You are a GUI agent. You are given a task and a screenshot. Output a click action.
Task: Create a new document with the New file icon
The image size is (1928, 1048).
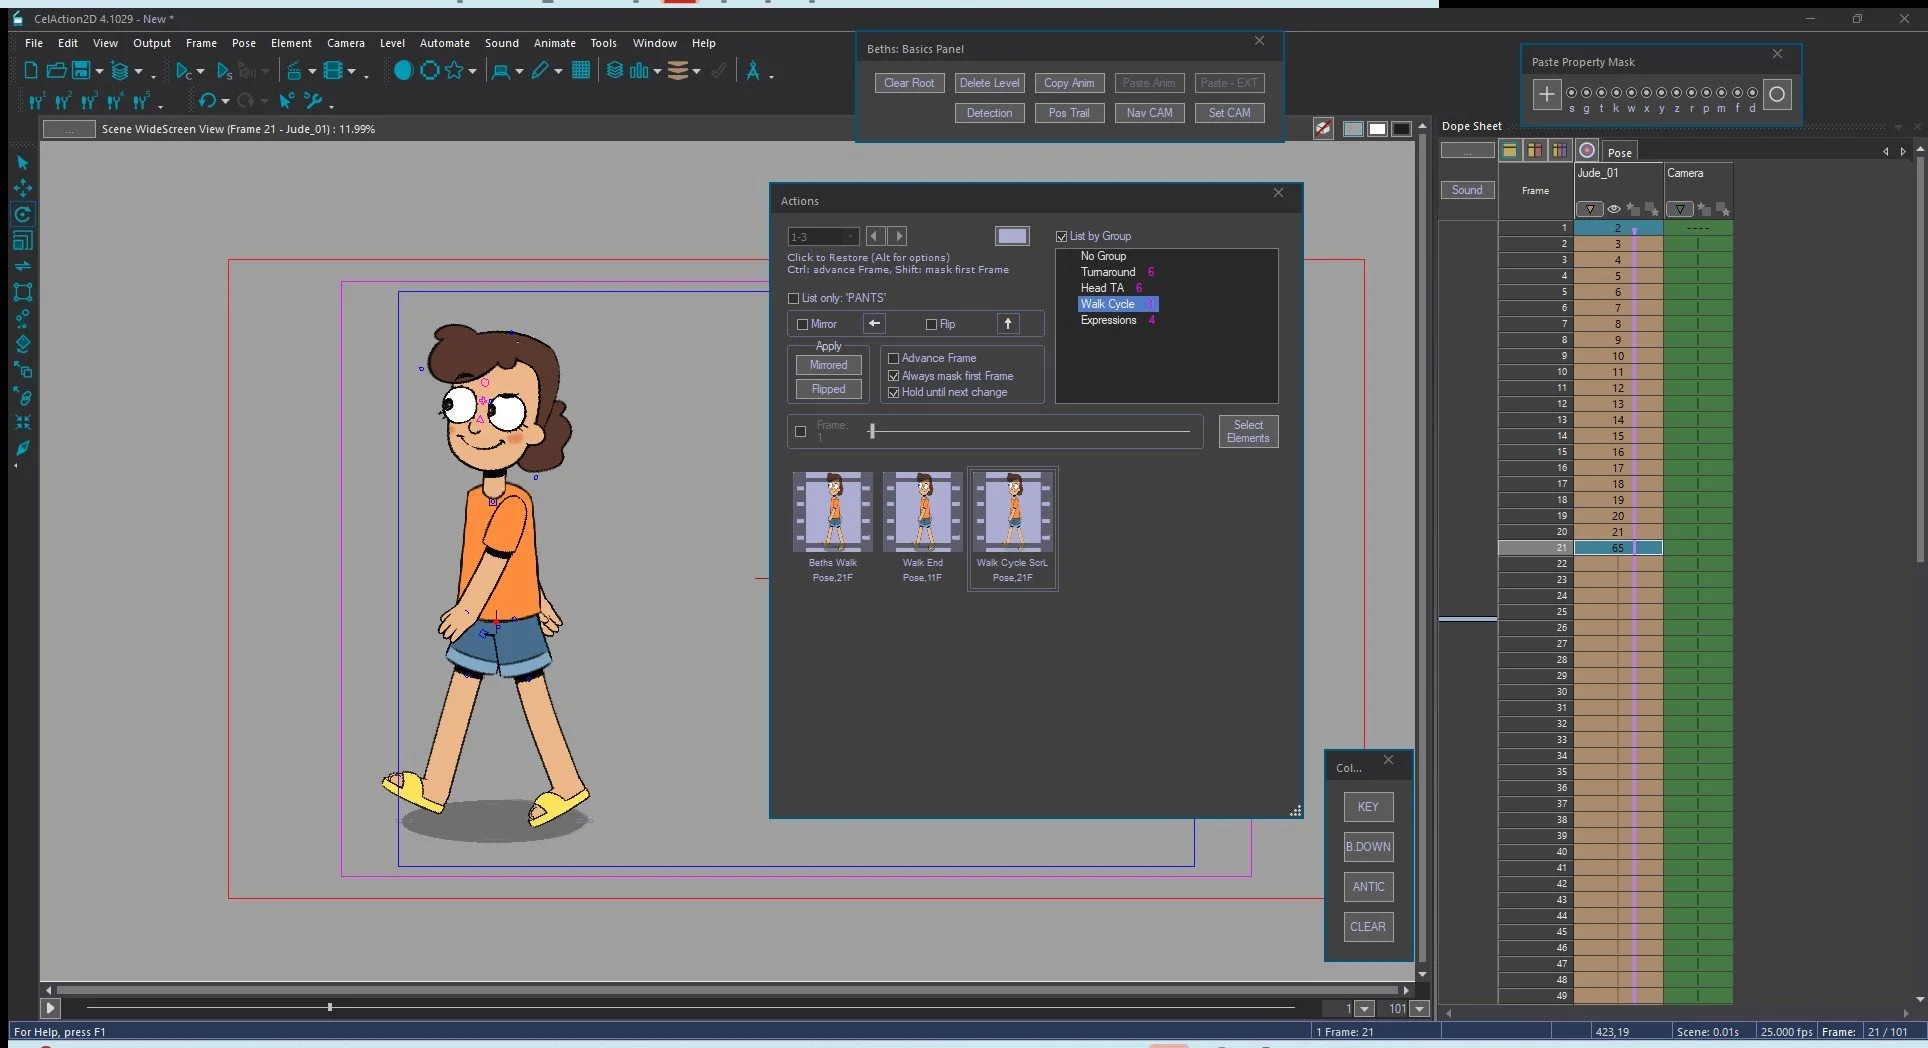pyautogui.click(x=31, y=71)
